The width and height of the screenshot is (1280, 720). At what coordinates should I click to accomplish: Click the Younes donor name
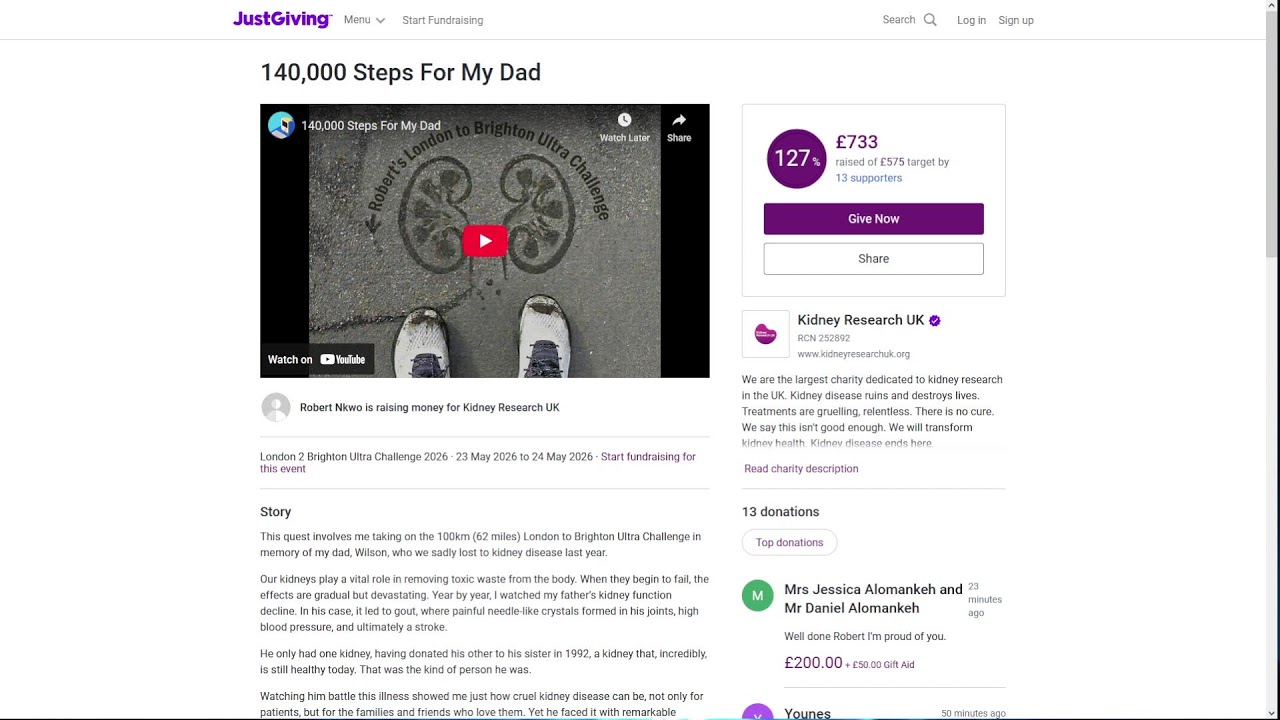808,713
